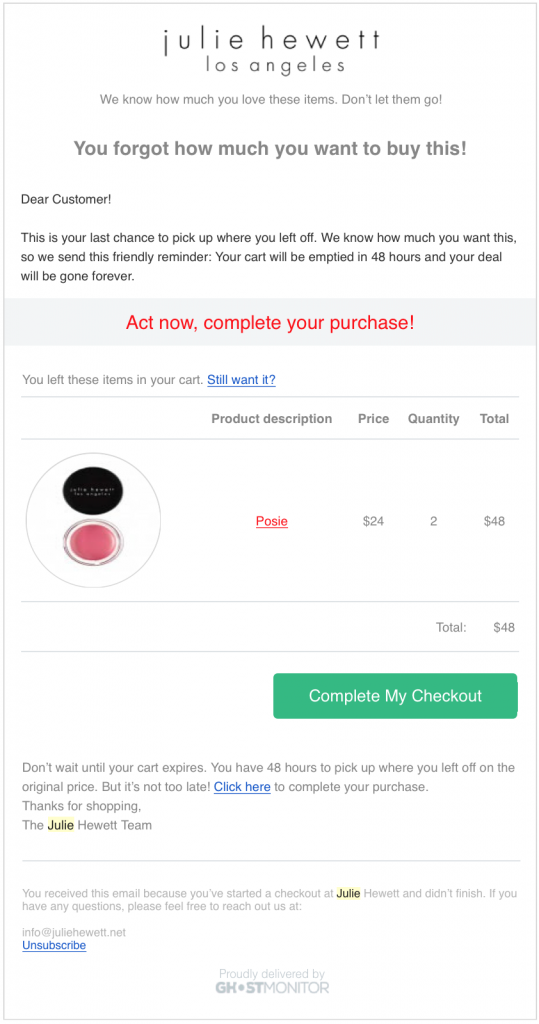Click the info@juliehewett.net email address
This screenshot has width=539, height=1024.
(x=74, y=933)
